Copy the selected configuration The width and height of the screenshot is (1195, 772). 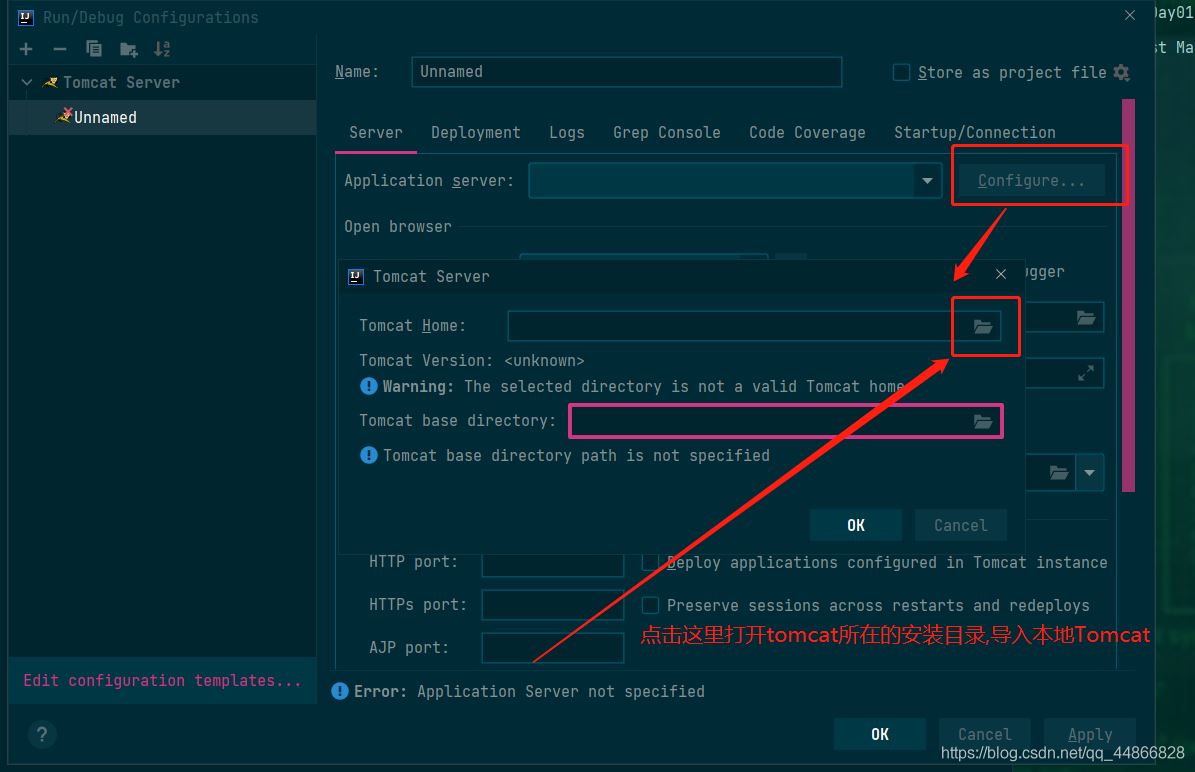pyautogui.click(x=94, y=50)
